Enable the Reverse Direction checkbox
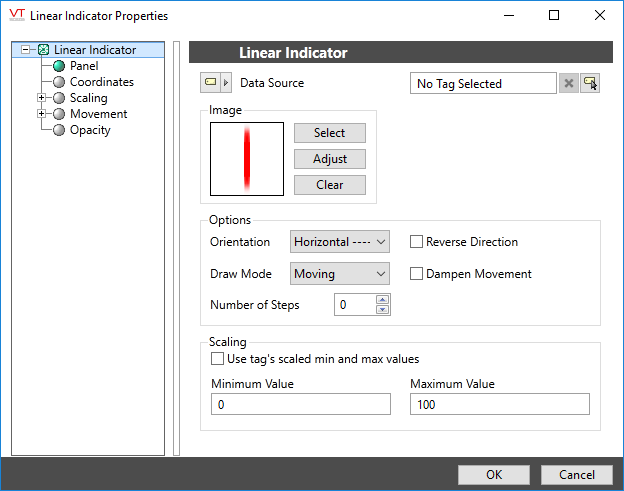Image resolution: width=624 pixels, height=491 pixels. tap(416, 242)
